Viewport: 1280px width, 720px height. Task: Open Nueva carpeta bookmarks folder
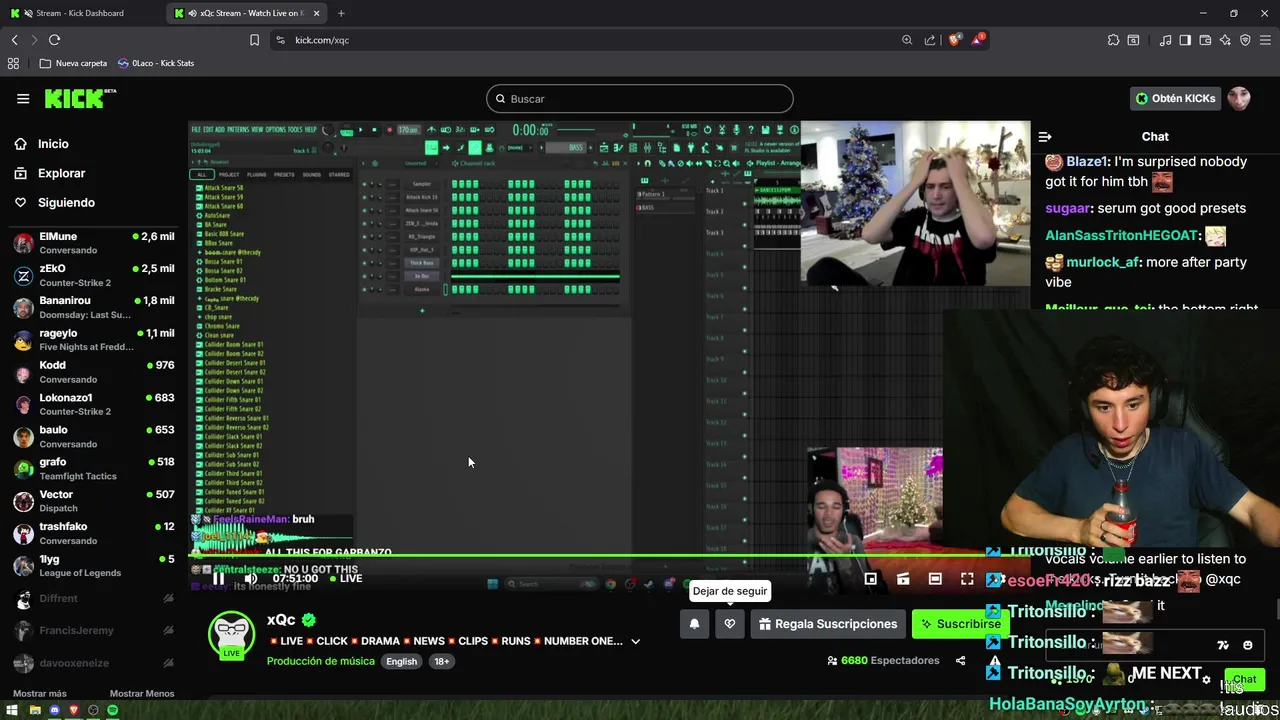73,63
